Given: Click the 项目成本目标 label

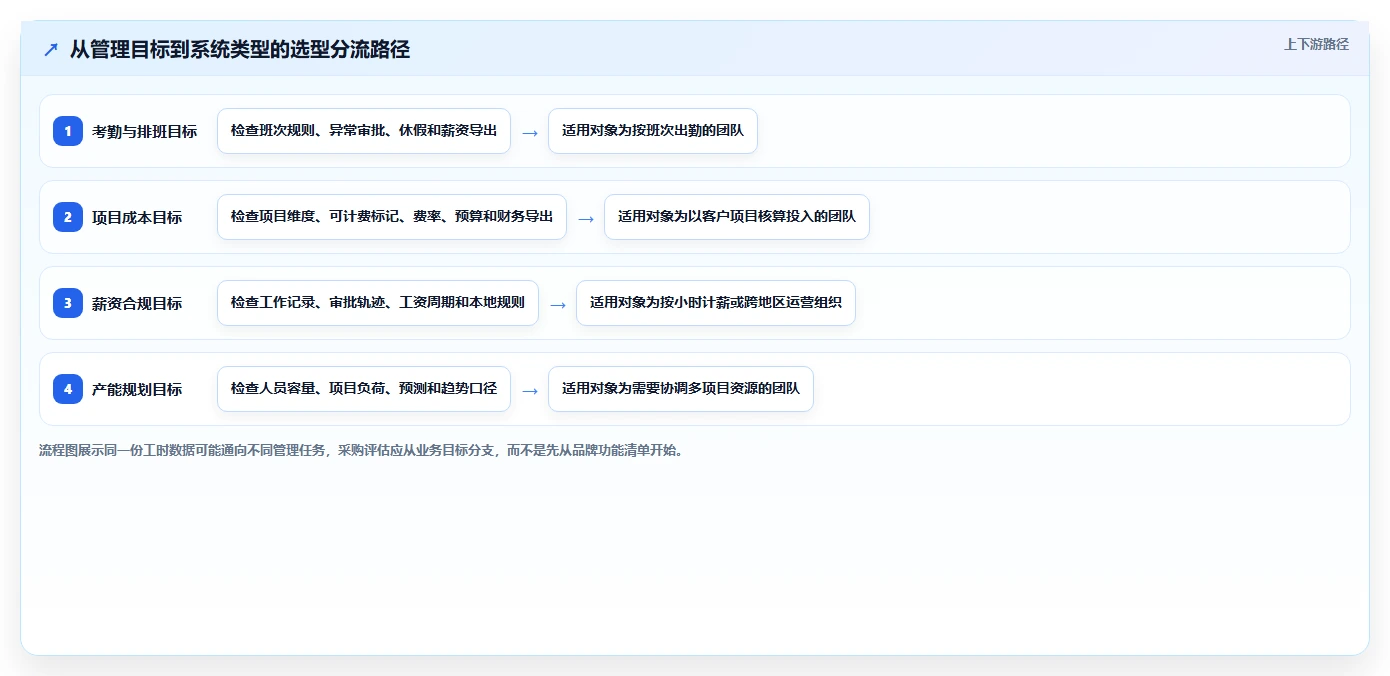Looking at the screenshot, I should pyautogui.click(x=137, y=217).
